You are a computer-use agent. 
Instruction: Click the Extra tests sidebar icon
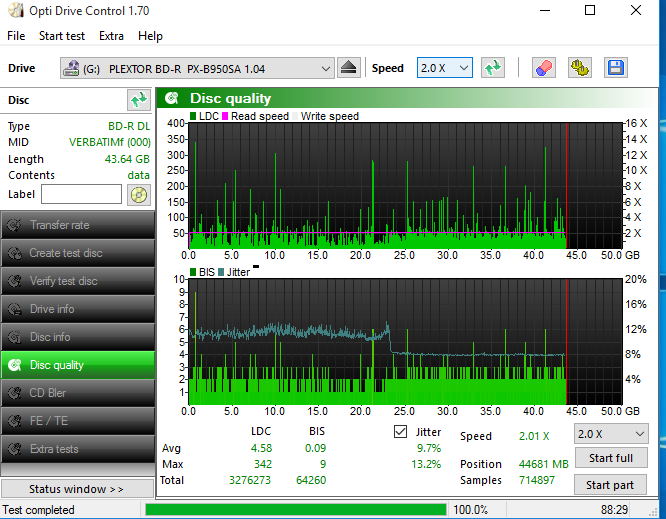pyautogui.click(x=14, y=449)
